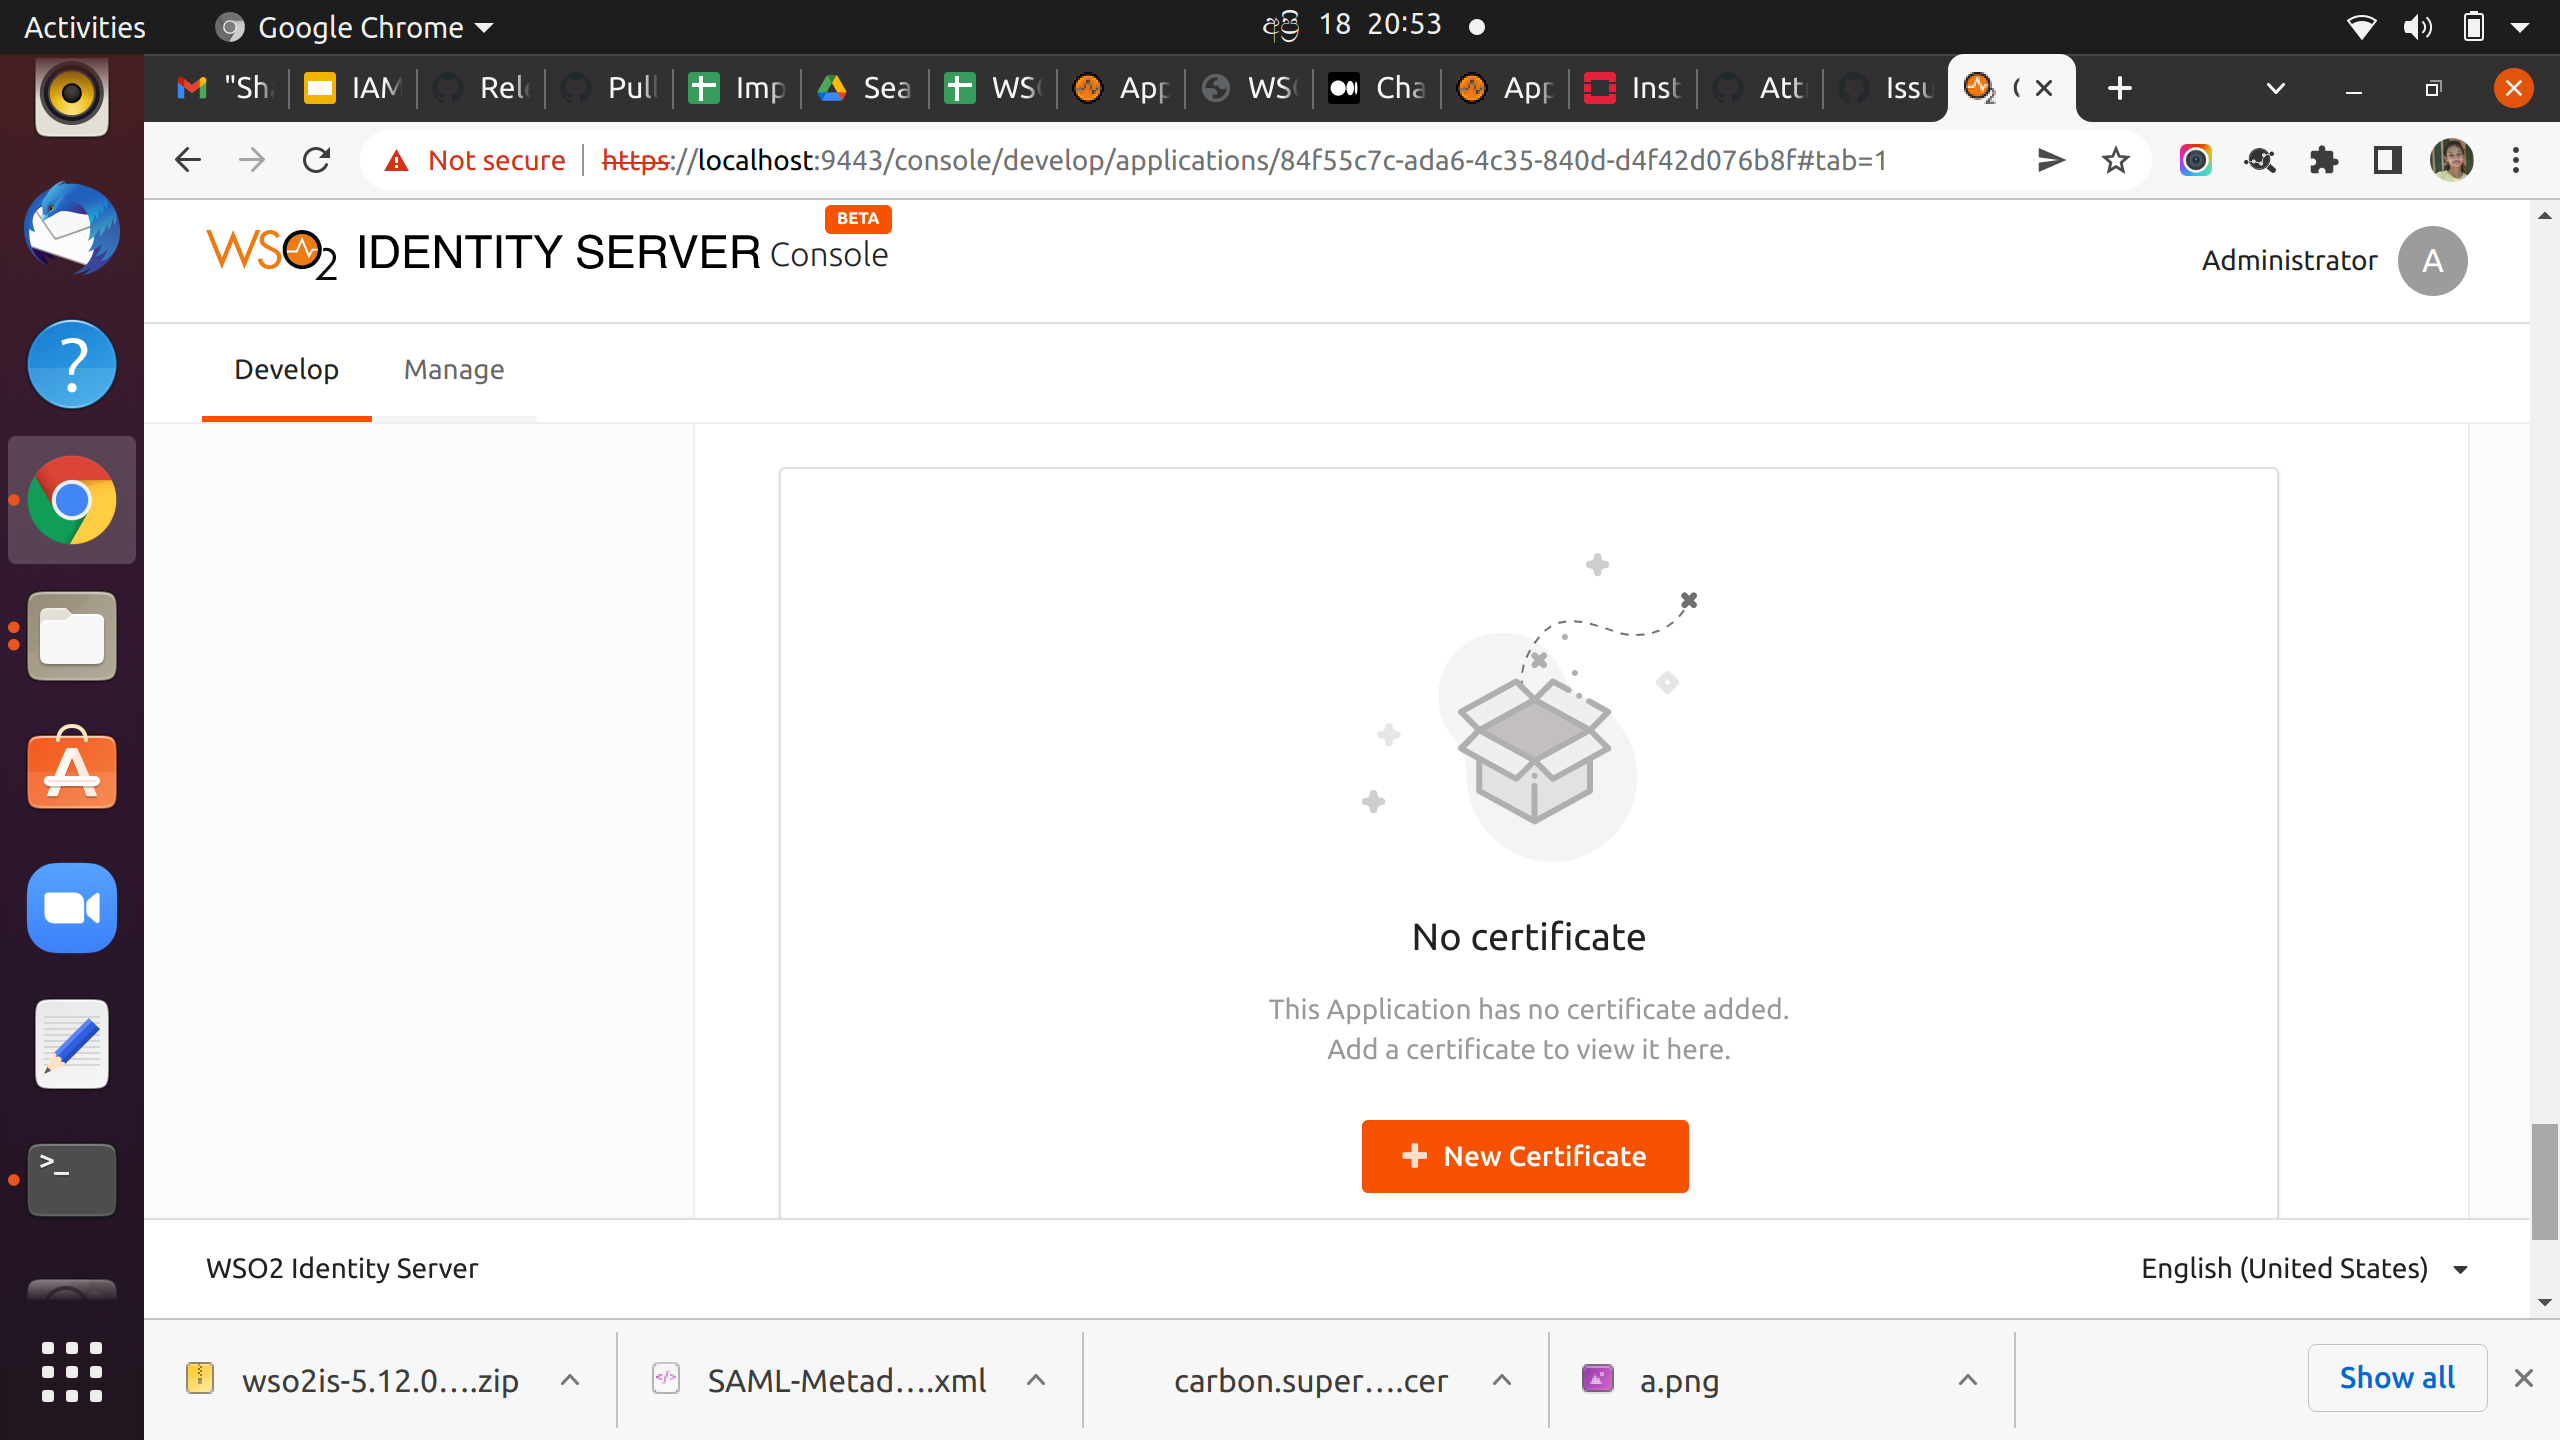Toggle the Chrome side panel icon

(2387, 160)
